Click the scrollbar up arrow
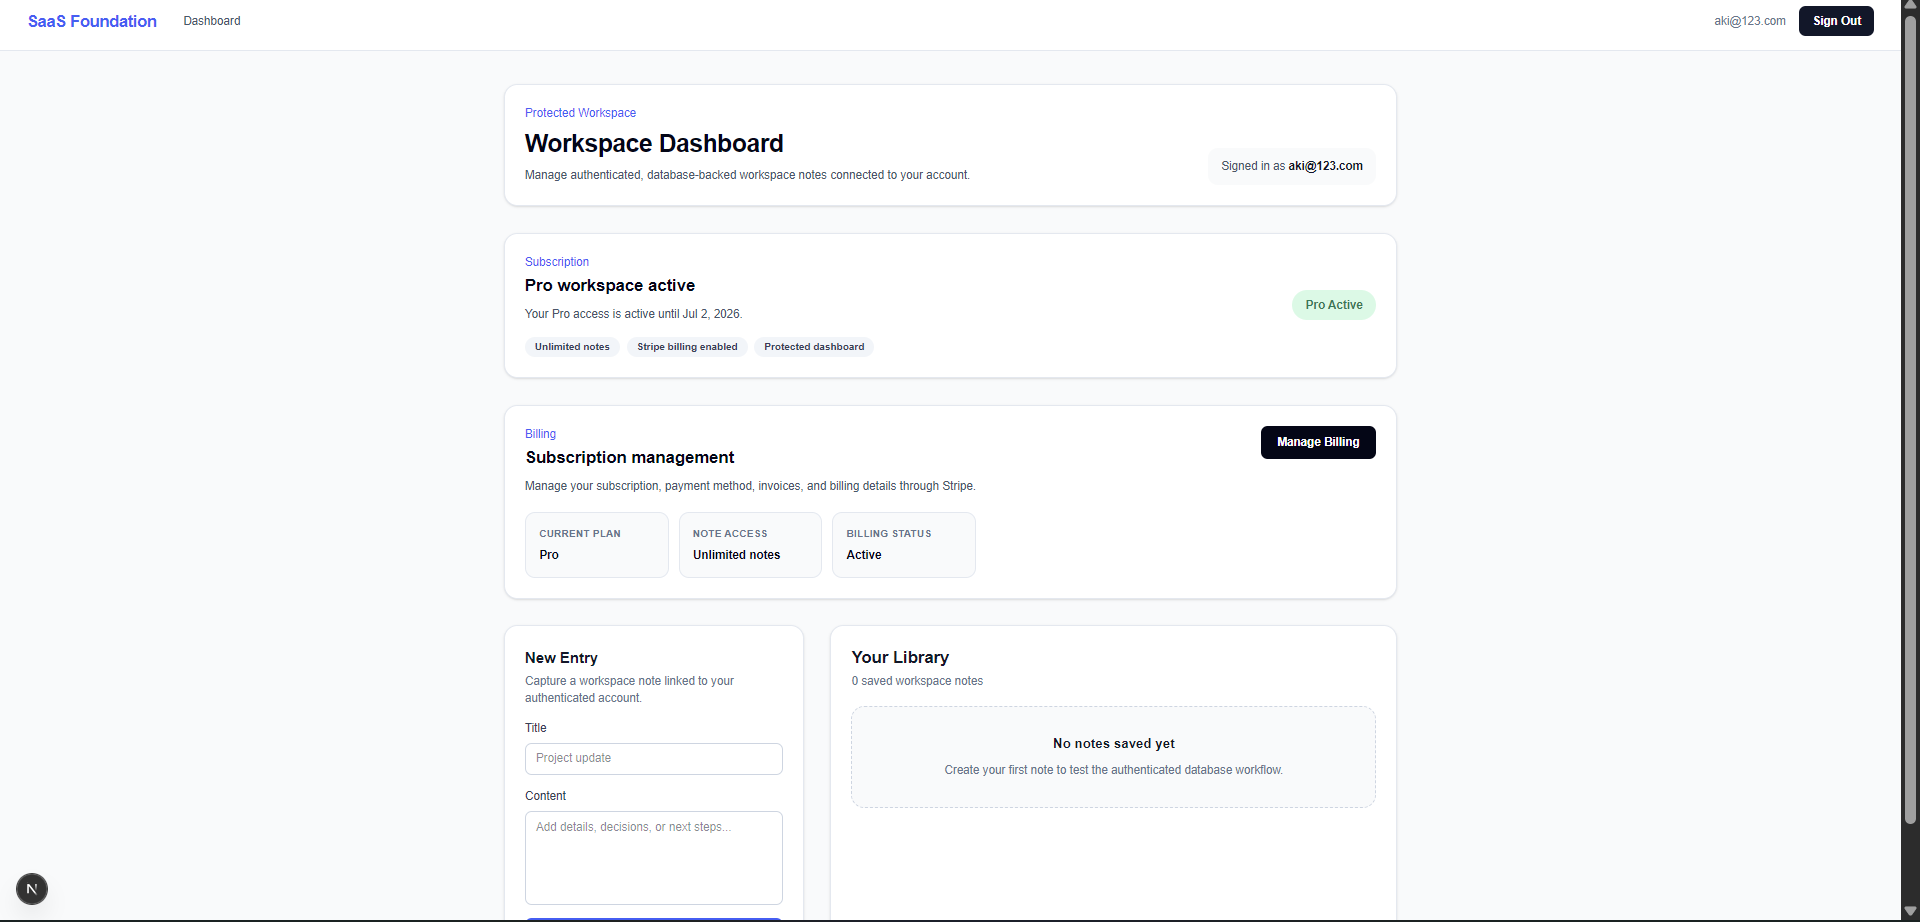 [x=1910, y=6]
